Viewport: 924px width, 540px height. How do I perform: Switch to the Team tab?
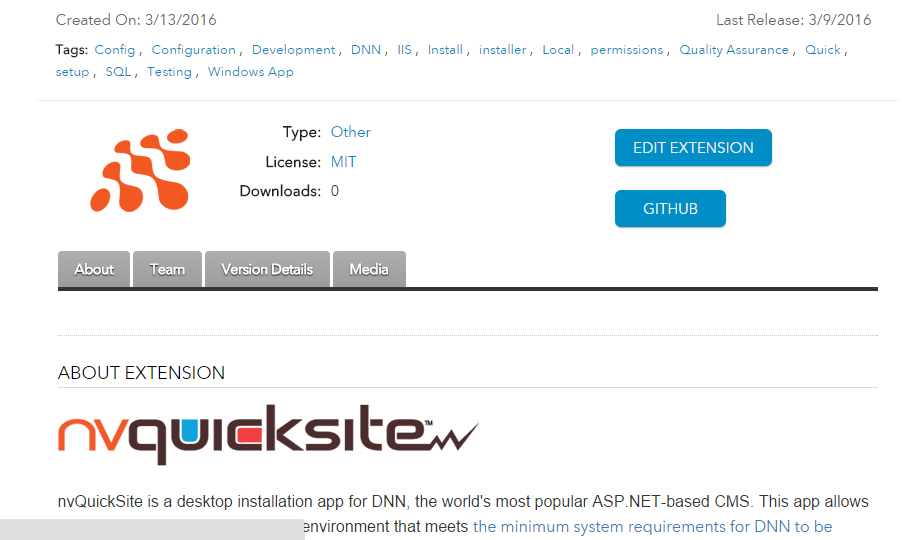coord(167,269)
